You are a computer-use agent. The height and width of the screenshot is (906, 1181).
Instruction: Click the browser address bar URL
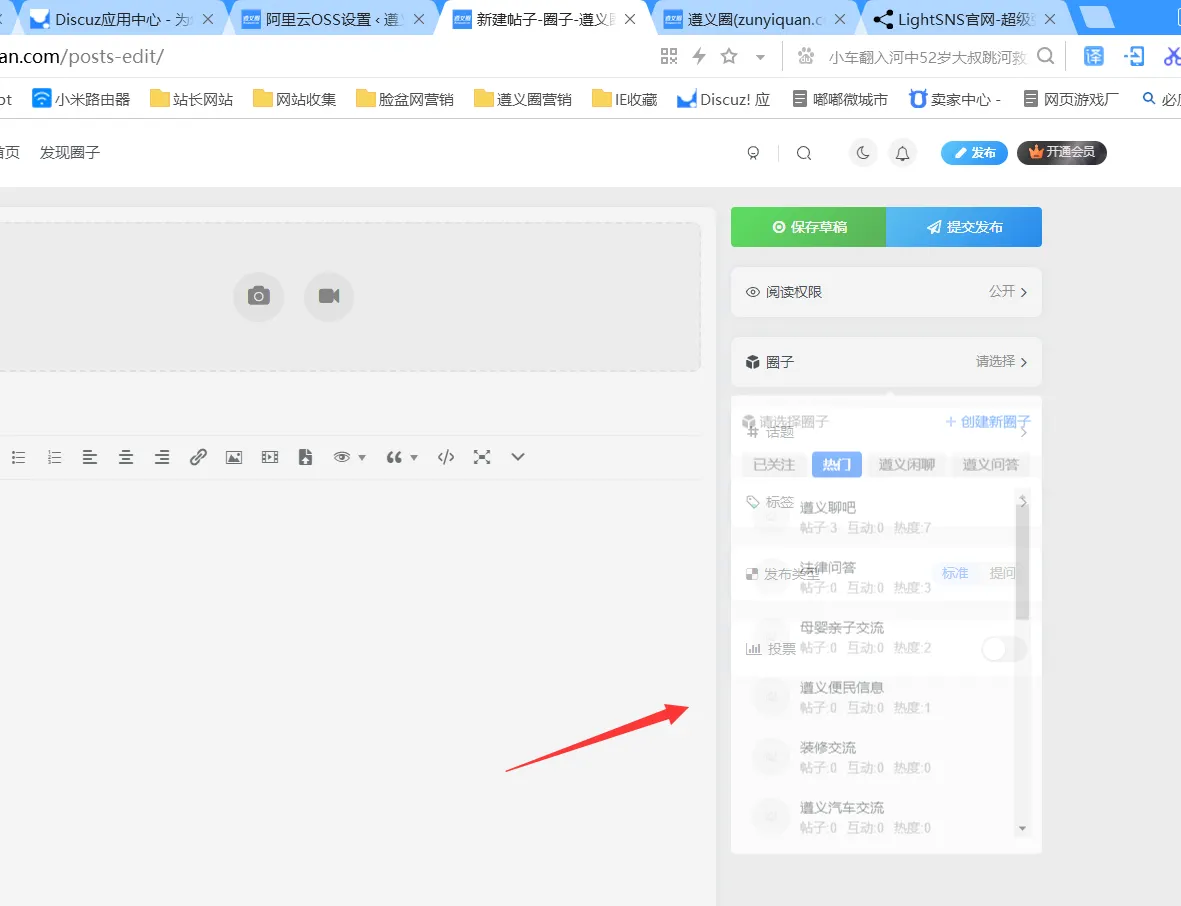tap(82, 56)
